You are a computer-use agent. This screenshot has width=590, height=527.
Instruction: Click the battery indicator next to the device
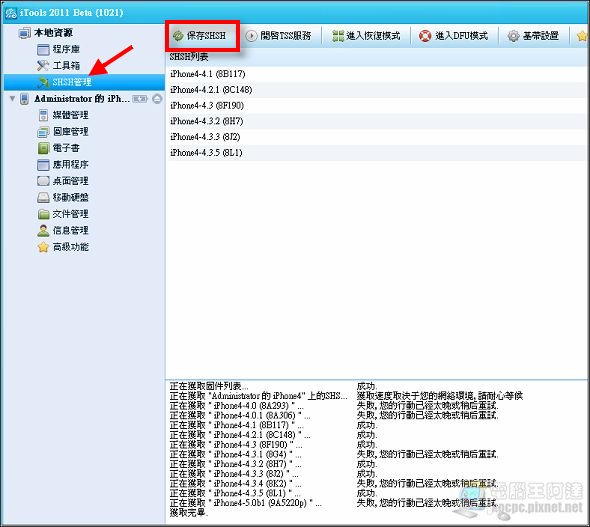point(140,99)
